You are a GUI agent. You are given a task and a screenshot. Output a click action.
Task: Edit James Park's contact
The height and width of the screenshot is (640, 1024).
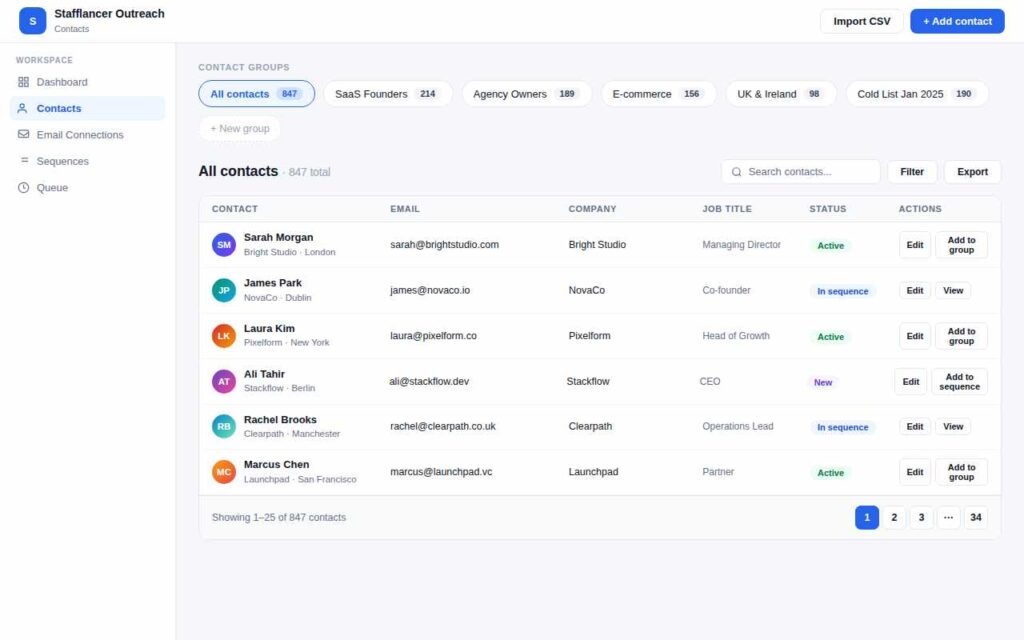[914, 291]
